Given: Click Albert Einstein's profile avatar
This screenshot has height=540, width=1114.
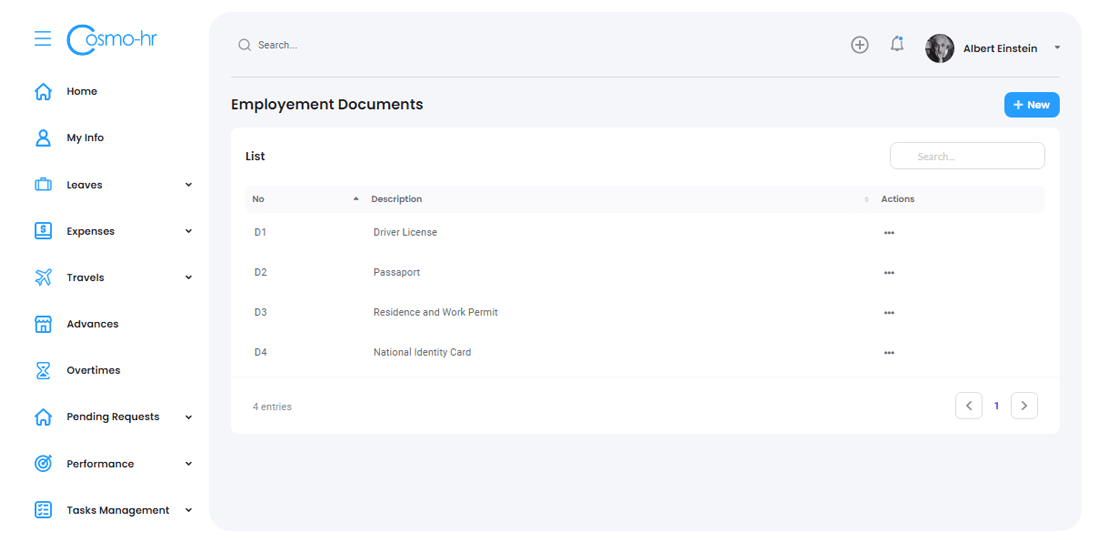Looking at the screenshot, I should click(939, 48).
